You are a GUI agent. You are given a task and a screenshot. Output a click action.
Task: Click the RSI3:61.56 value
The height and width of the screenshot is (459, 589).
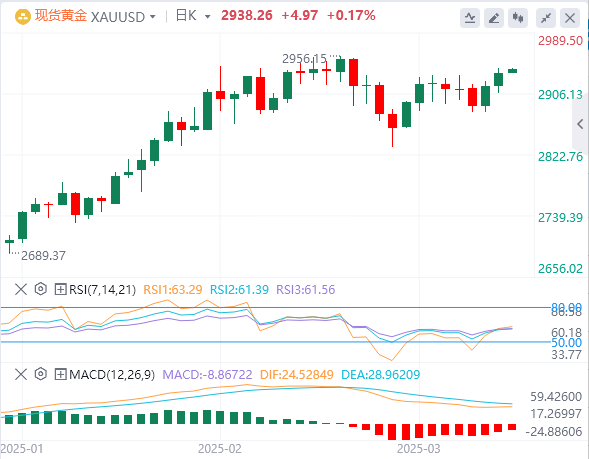305,290
